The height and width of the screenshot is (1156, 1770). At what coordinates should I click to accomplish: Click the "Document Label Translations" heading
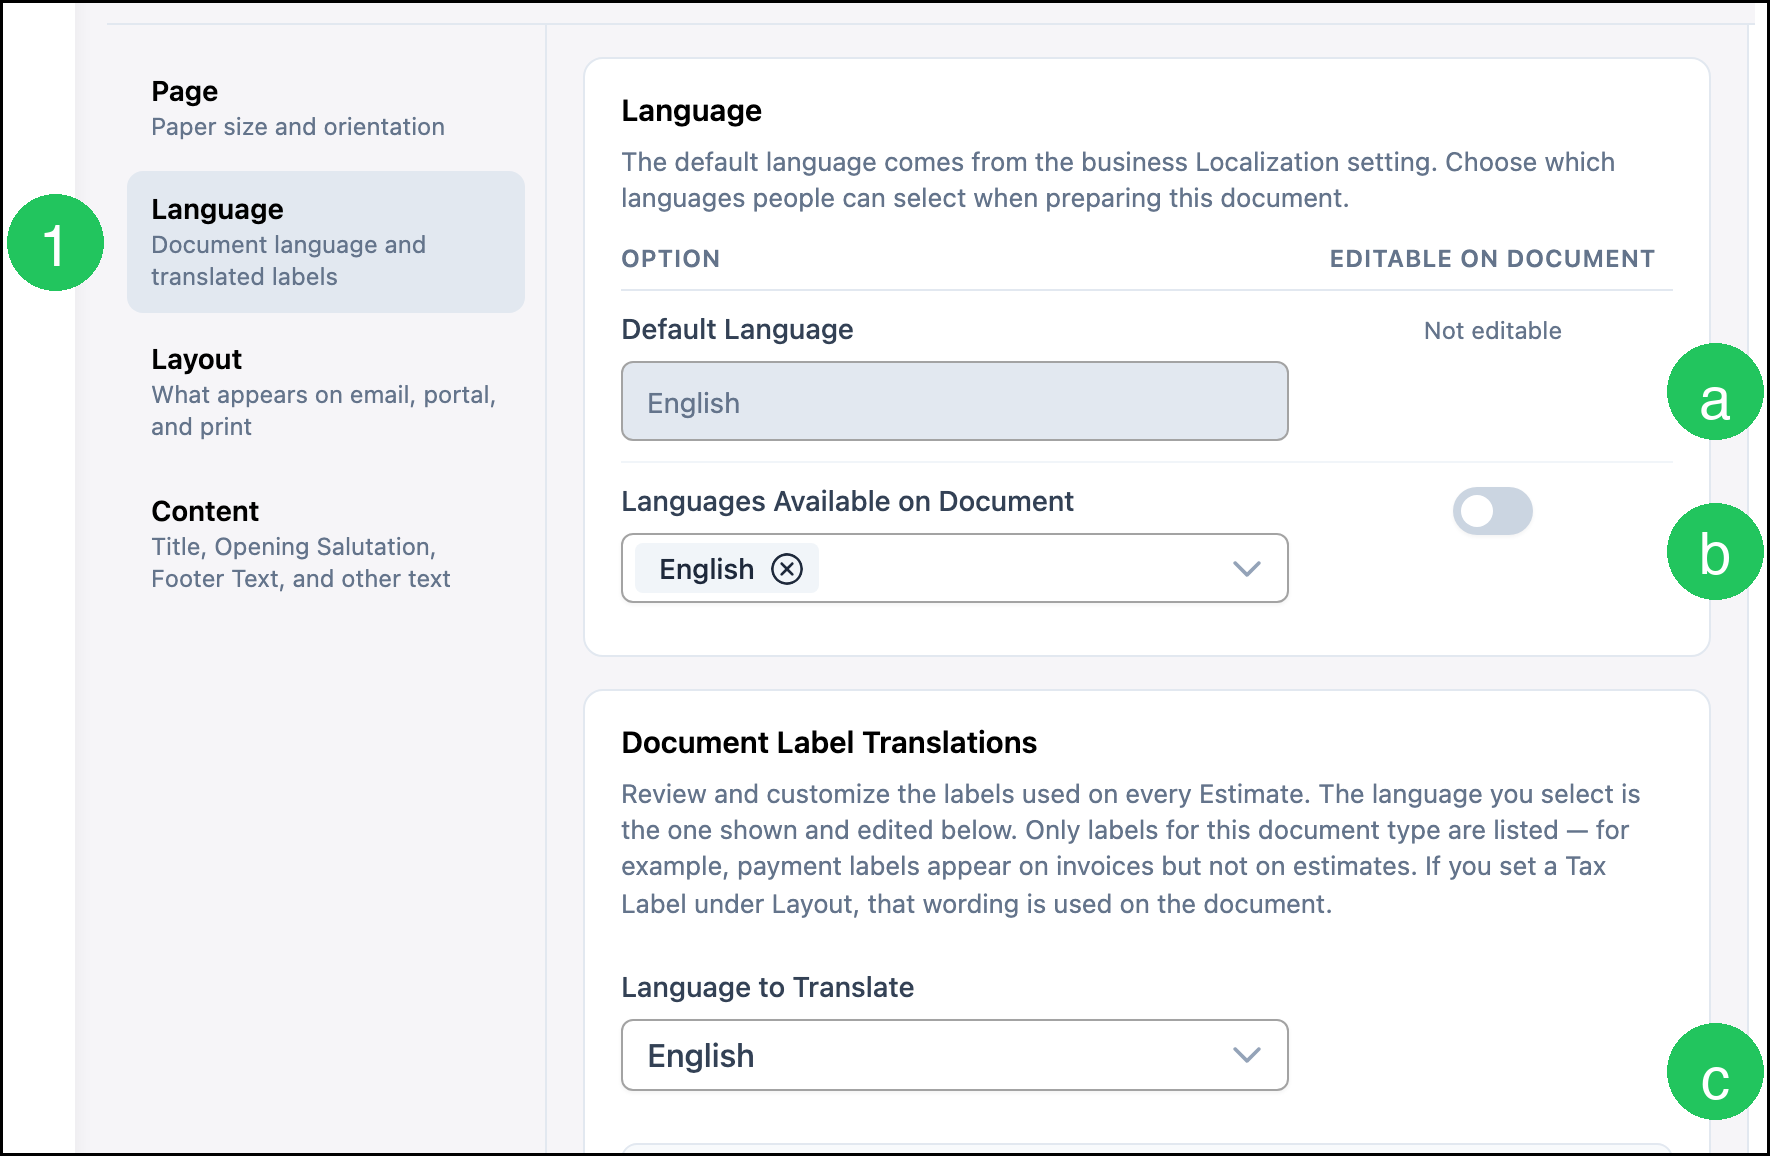pyautogui.click(x=829, y=743)
